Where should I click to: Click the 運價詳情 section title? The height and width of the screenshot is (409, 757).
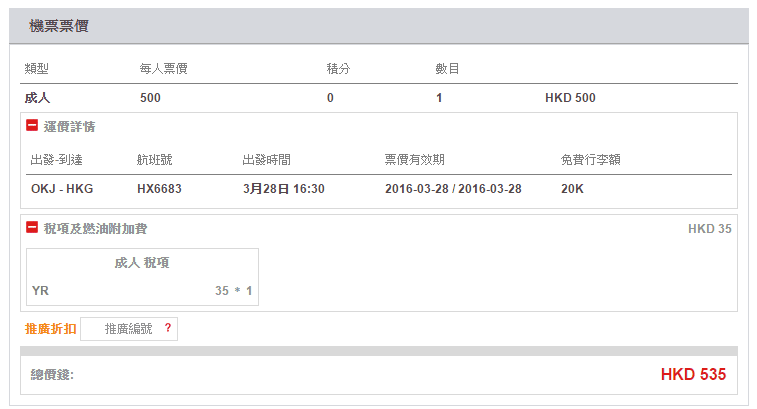pyautogui.click(x=70, y=127)
